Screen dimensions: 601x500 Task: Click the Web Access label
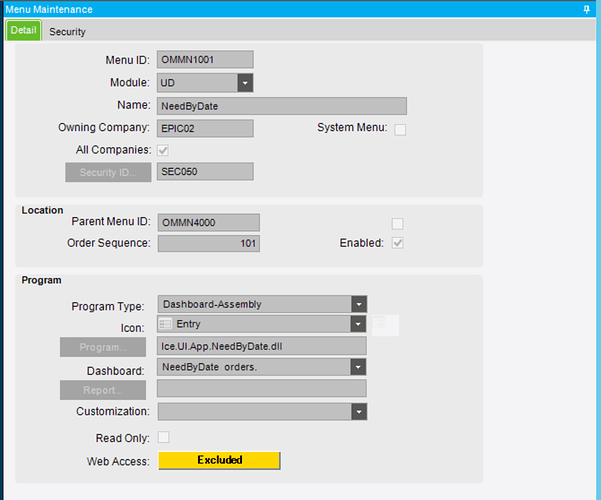pyautogui.click(x=118, y=461)
